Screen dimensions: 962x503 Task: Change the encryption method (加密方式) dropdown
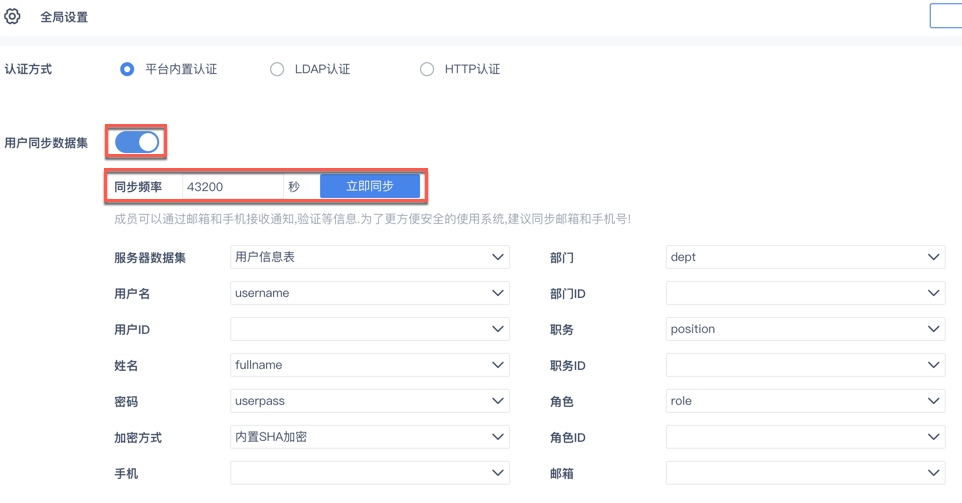click(x=369, y=437)
